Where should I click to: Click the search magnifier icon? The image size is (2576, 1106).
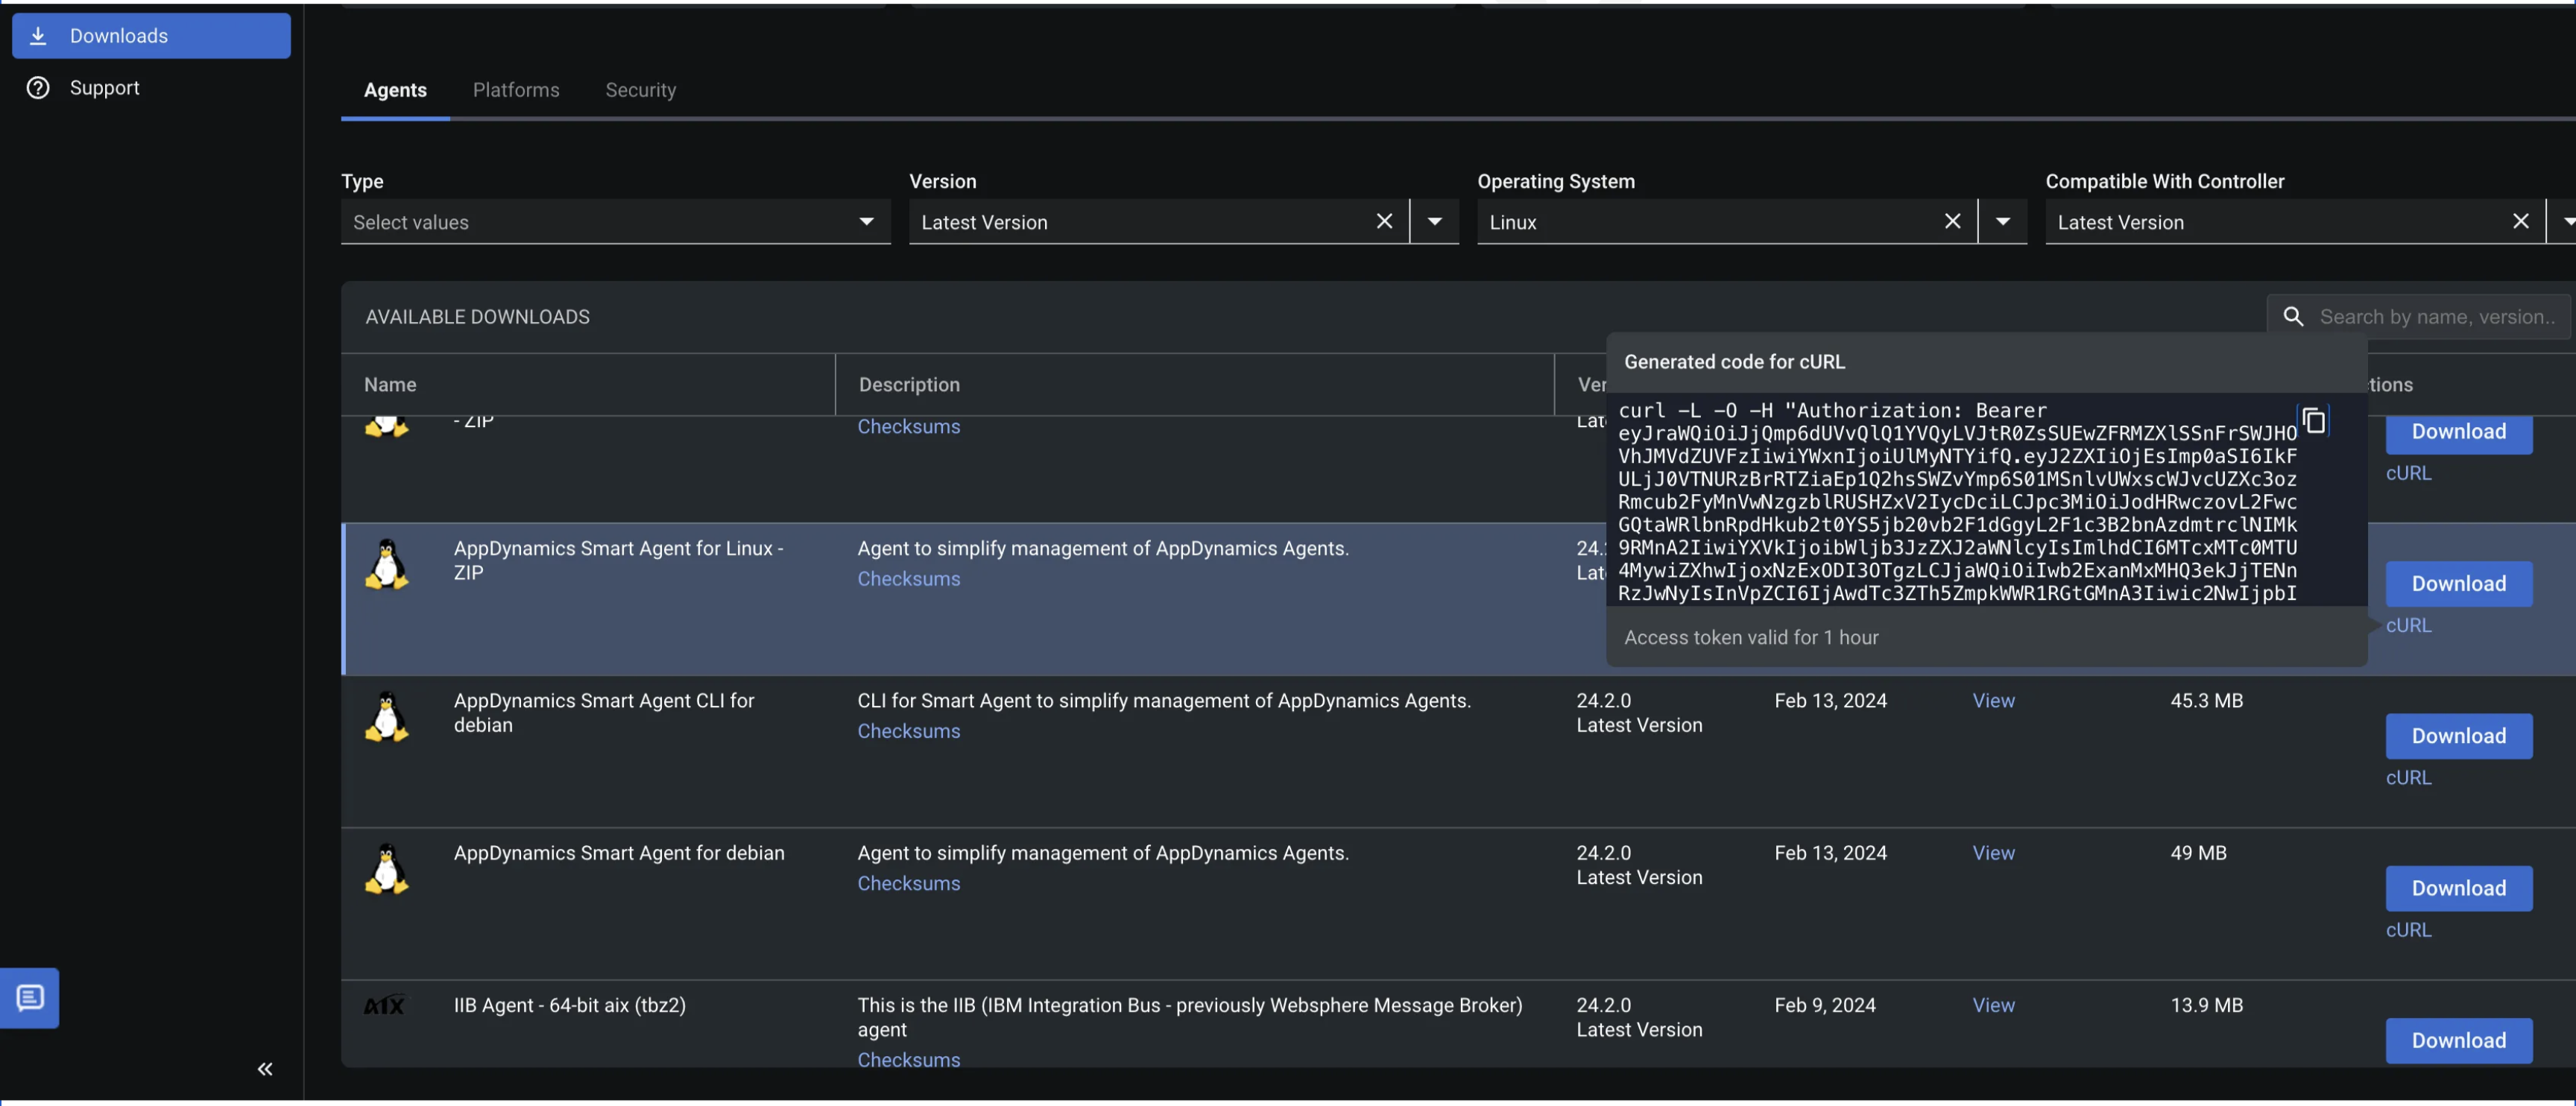(2293, 317)
